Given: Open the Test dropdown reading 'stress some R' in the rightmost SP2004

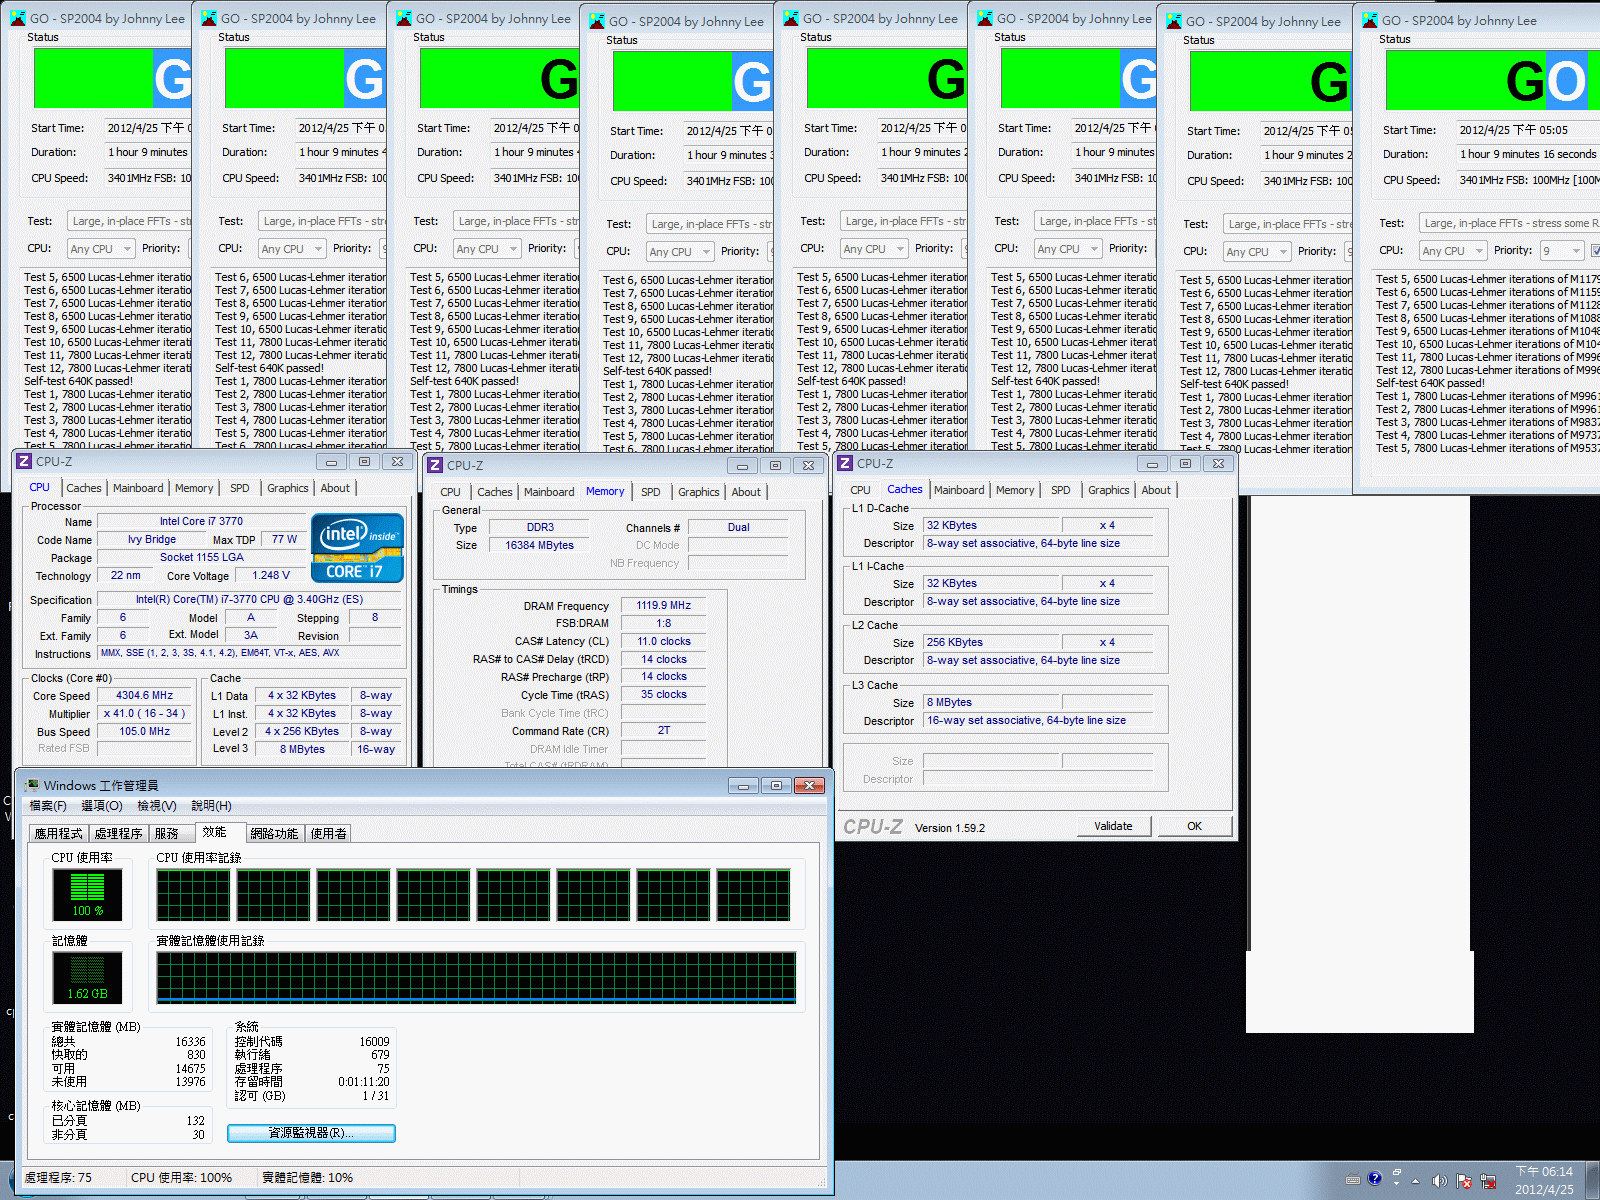Looking at the screenshot, I should (1509, 223).
